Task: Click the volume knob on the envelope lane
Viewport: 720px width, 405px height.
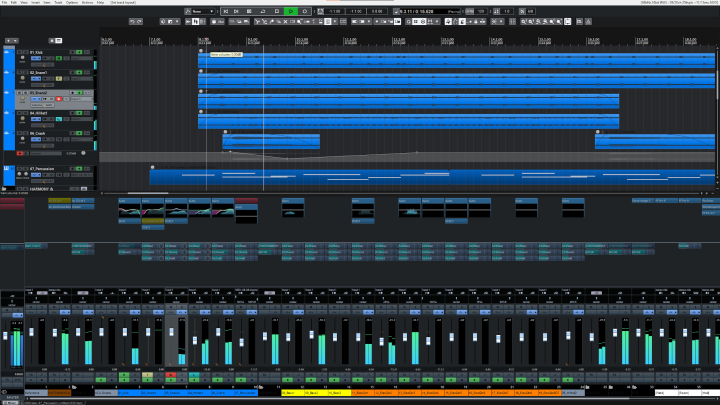Action: click(x=83, y=153)
